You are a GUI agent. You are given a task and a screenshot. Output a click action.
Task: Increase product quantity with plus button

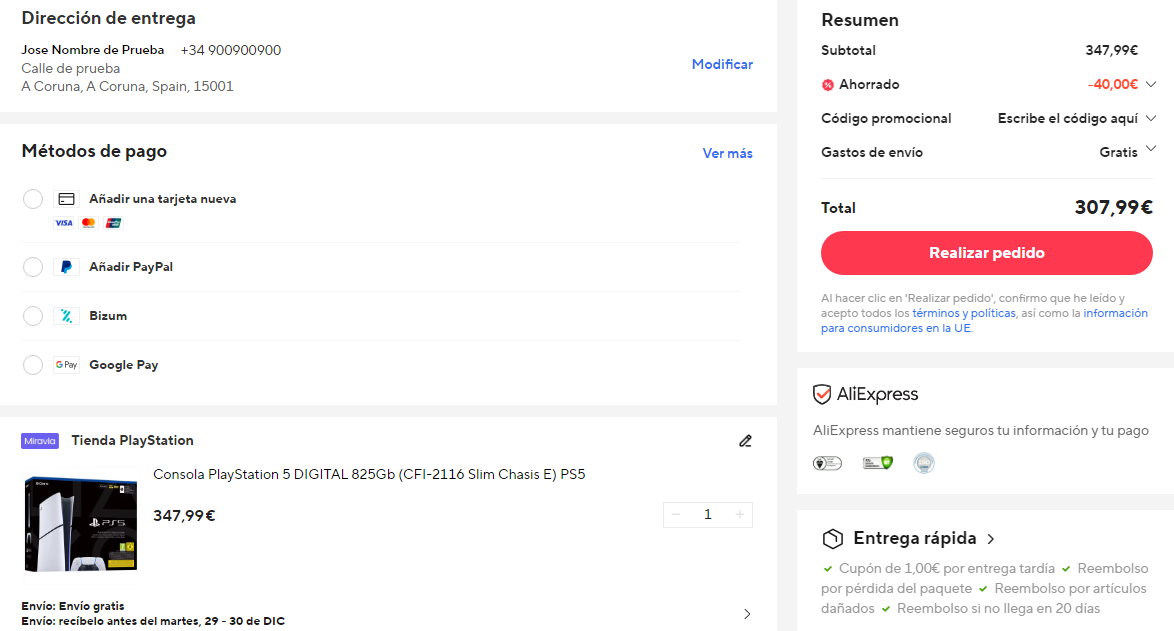click(739, 514)
